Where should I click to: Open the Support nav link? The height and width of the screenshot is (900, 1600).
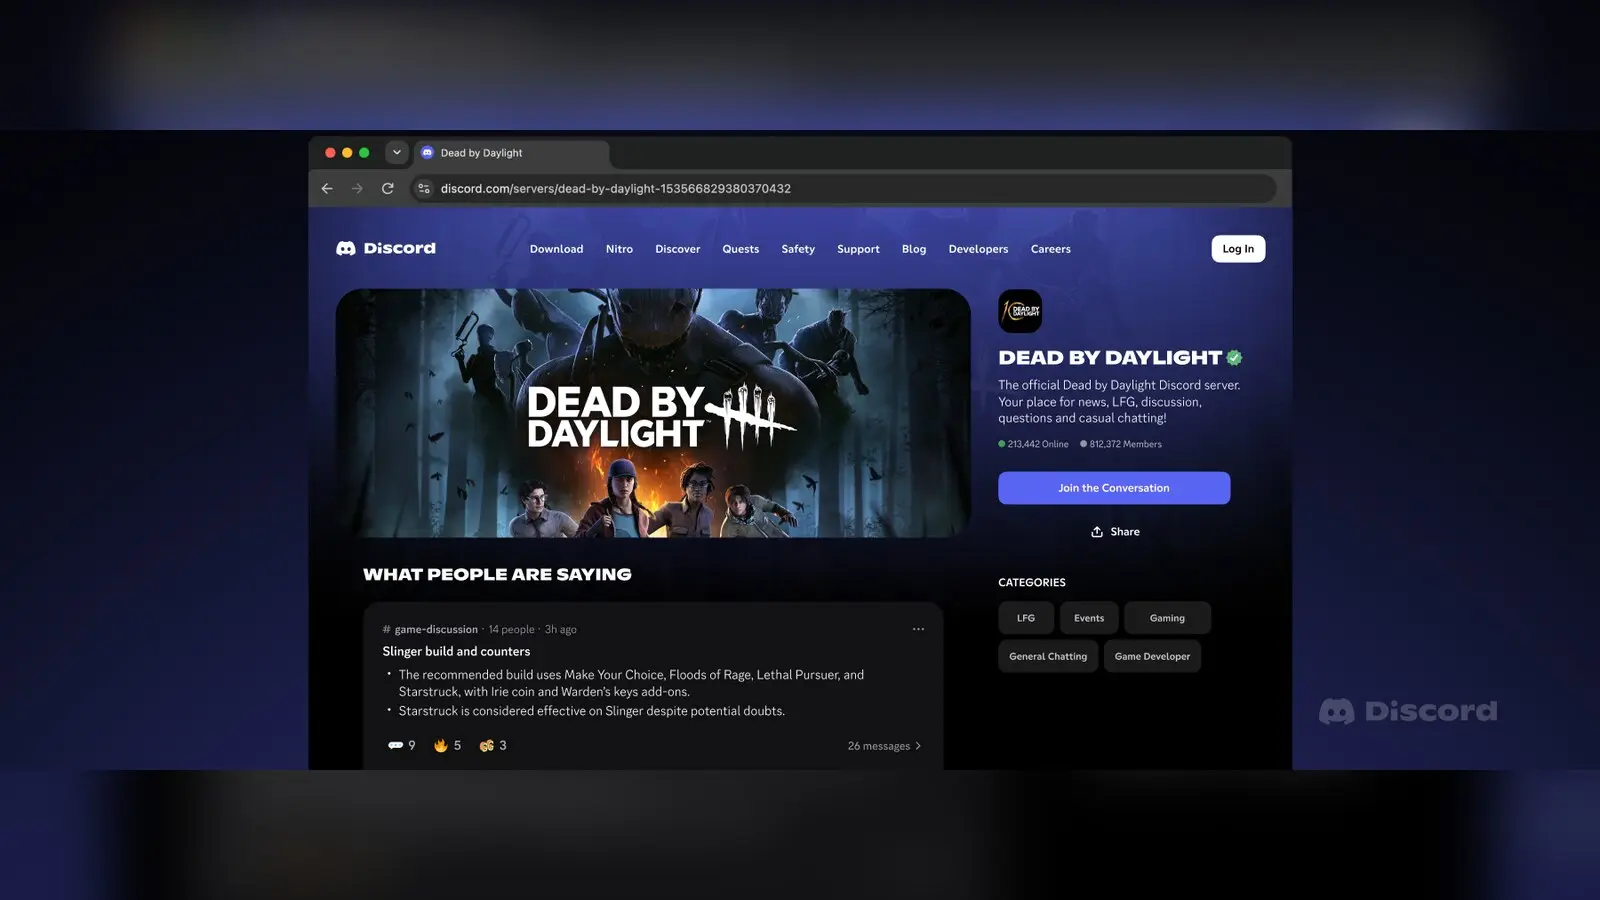(x=858, y=249)
